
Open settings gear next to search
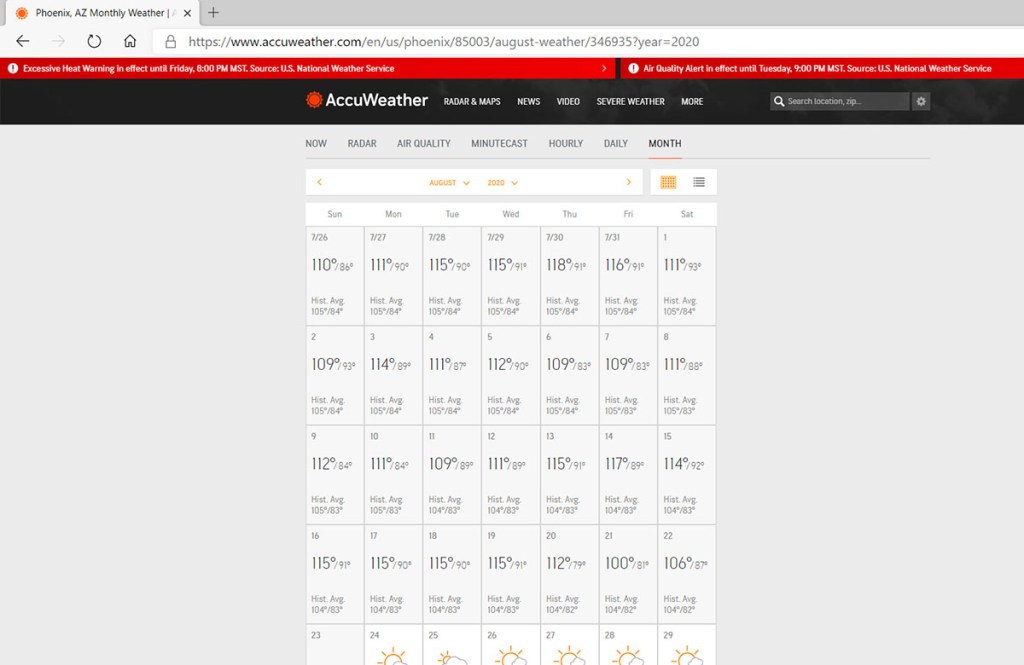(921, 101)
